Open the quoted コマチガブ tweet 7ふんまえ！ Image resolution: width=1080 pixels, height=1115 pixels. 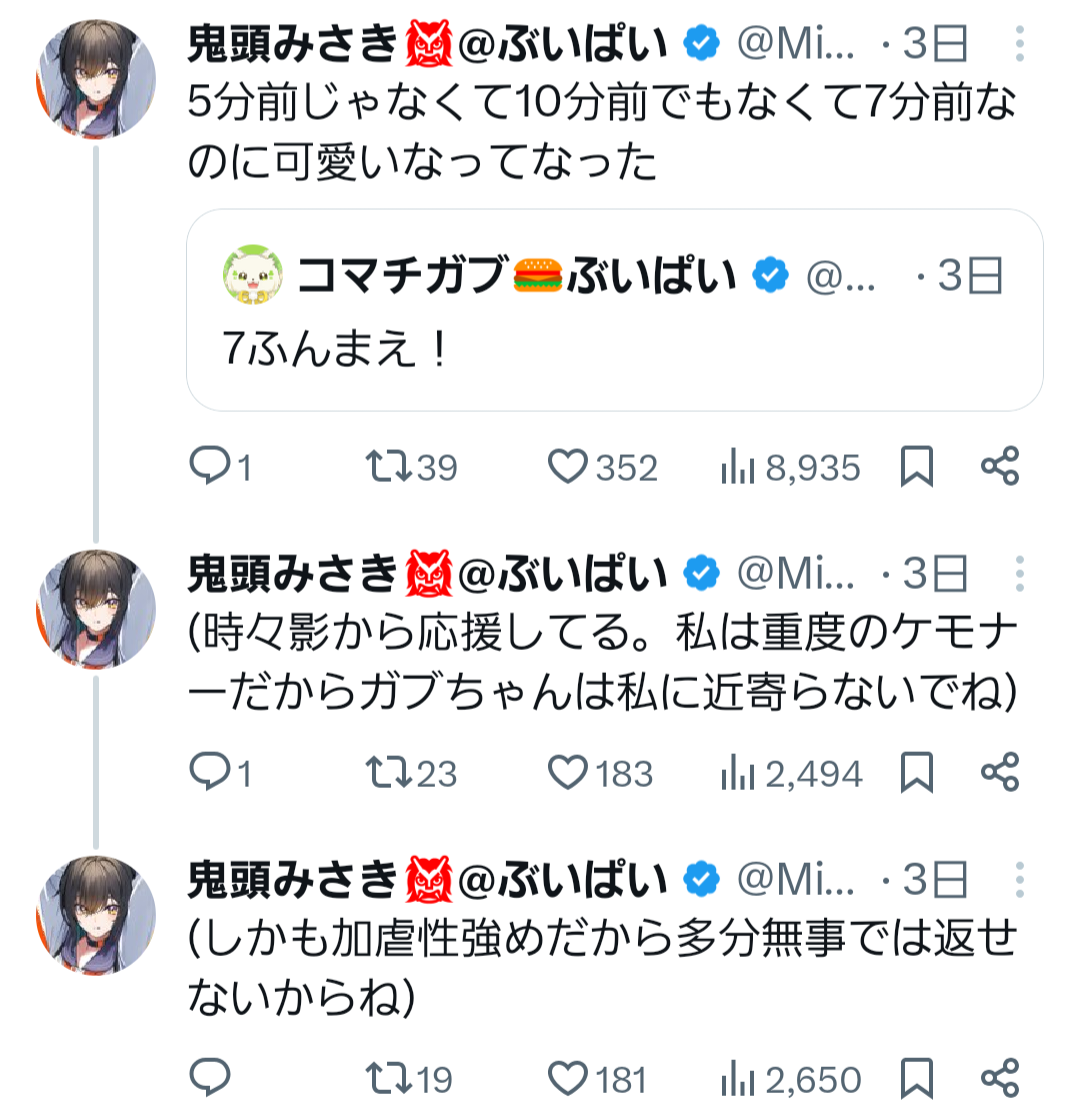coord(614,354)
